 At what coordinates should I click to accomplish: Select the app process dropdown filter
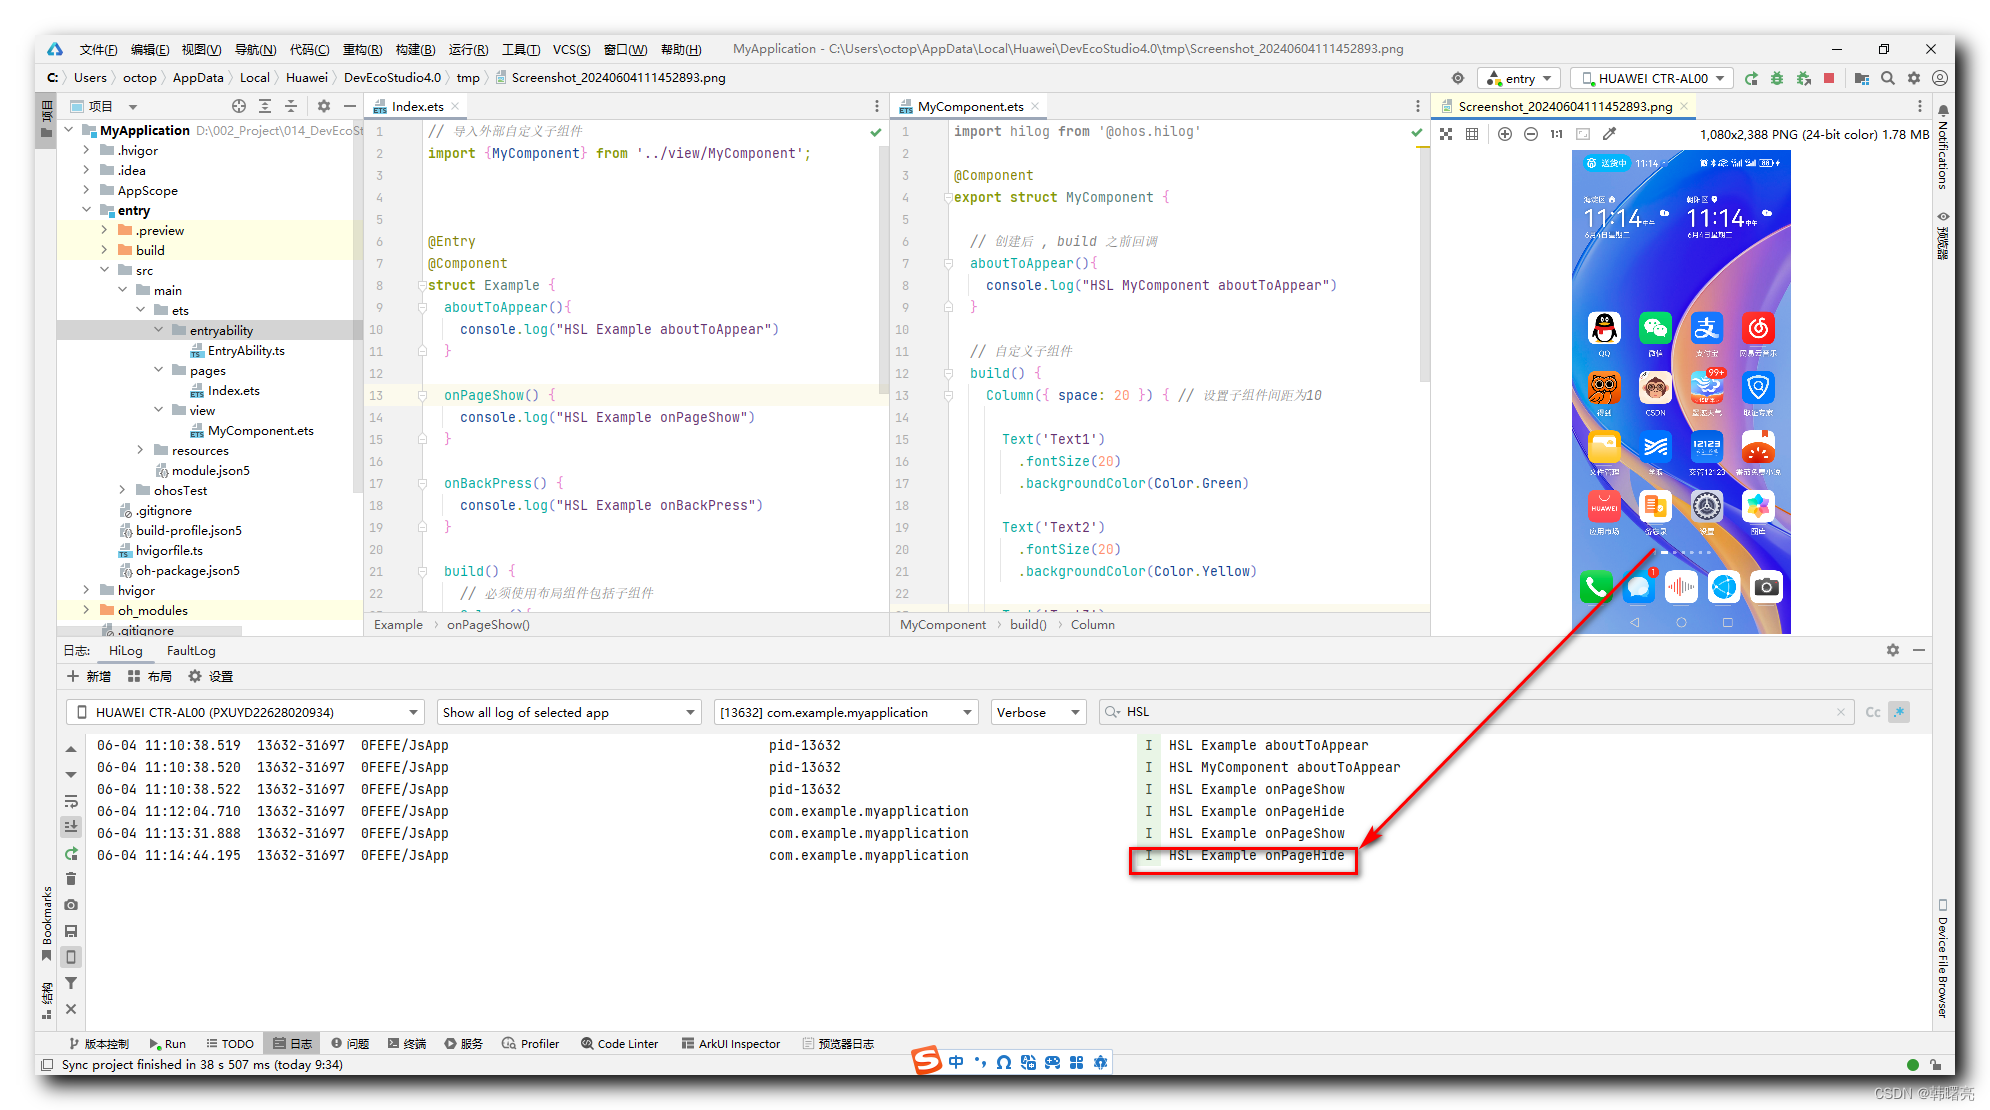[x=845, y=712]
